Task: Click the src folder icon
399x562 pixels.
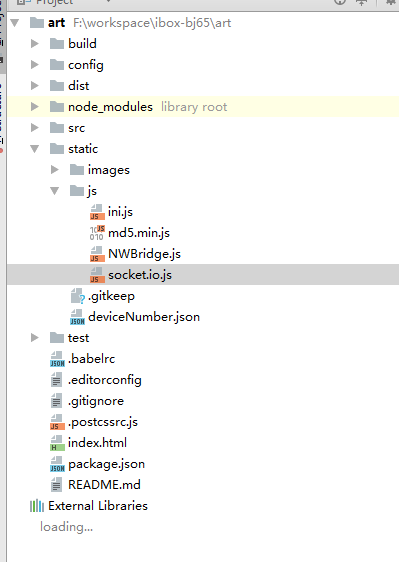Action: [57, 128]
